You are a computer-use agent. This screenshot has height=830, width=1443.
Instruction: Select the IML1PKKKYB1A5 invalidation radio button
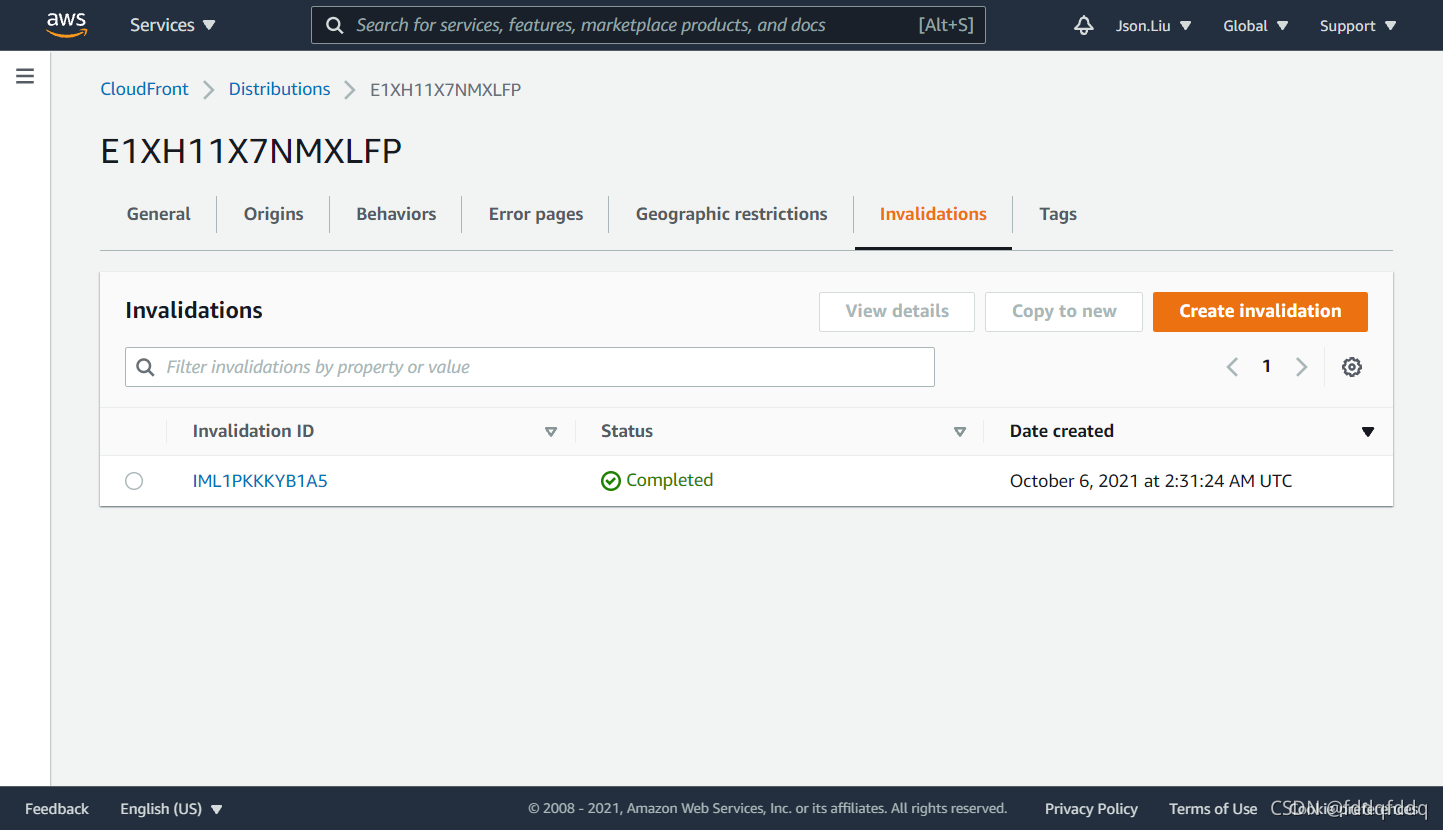tap(134, 481)
